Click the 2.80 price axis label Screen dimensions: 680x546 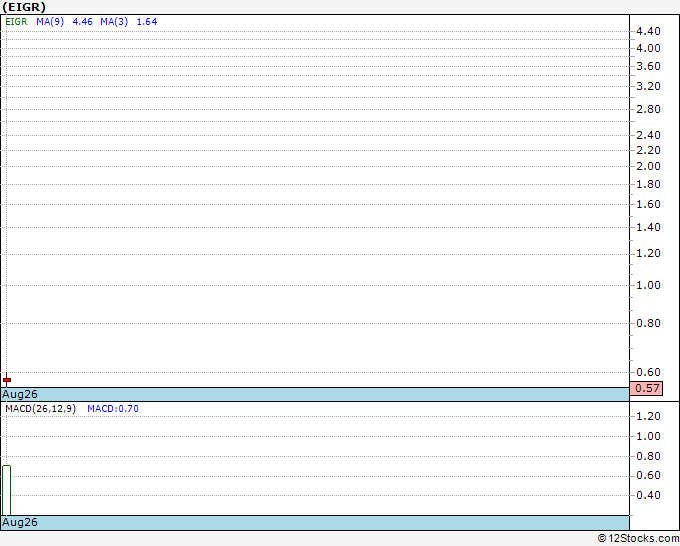coord(648,109)
